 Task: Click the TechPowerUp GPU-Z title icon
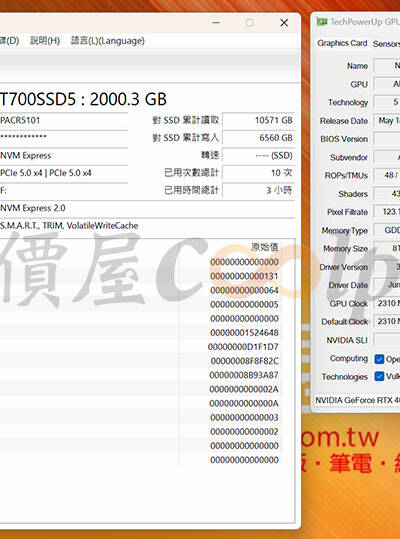point(322,22)
